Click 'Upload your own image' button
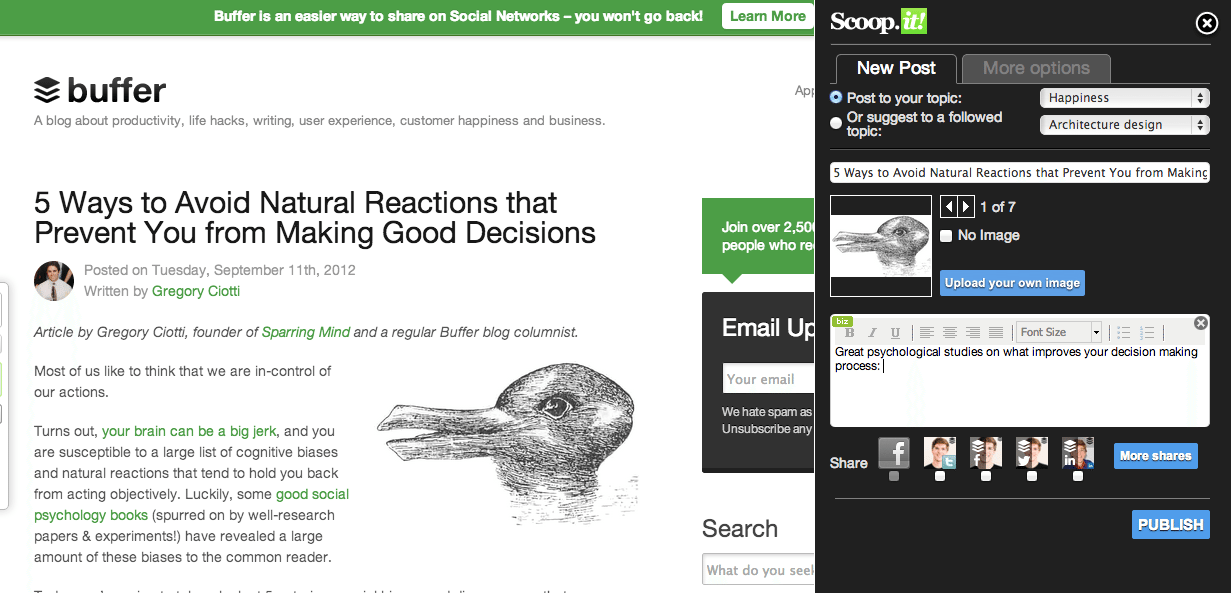1231x593 pixels. [x=1012, y=283]
